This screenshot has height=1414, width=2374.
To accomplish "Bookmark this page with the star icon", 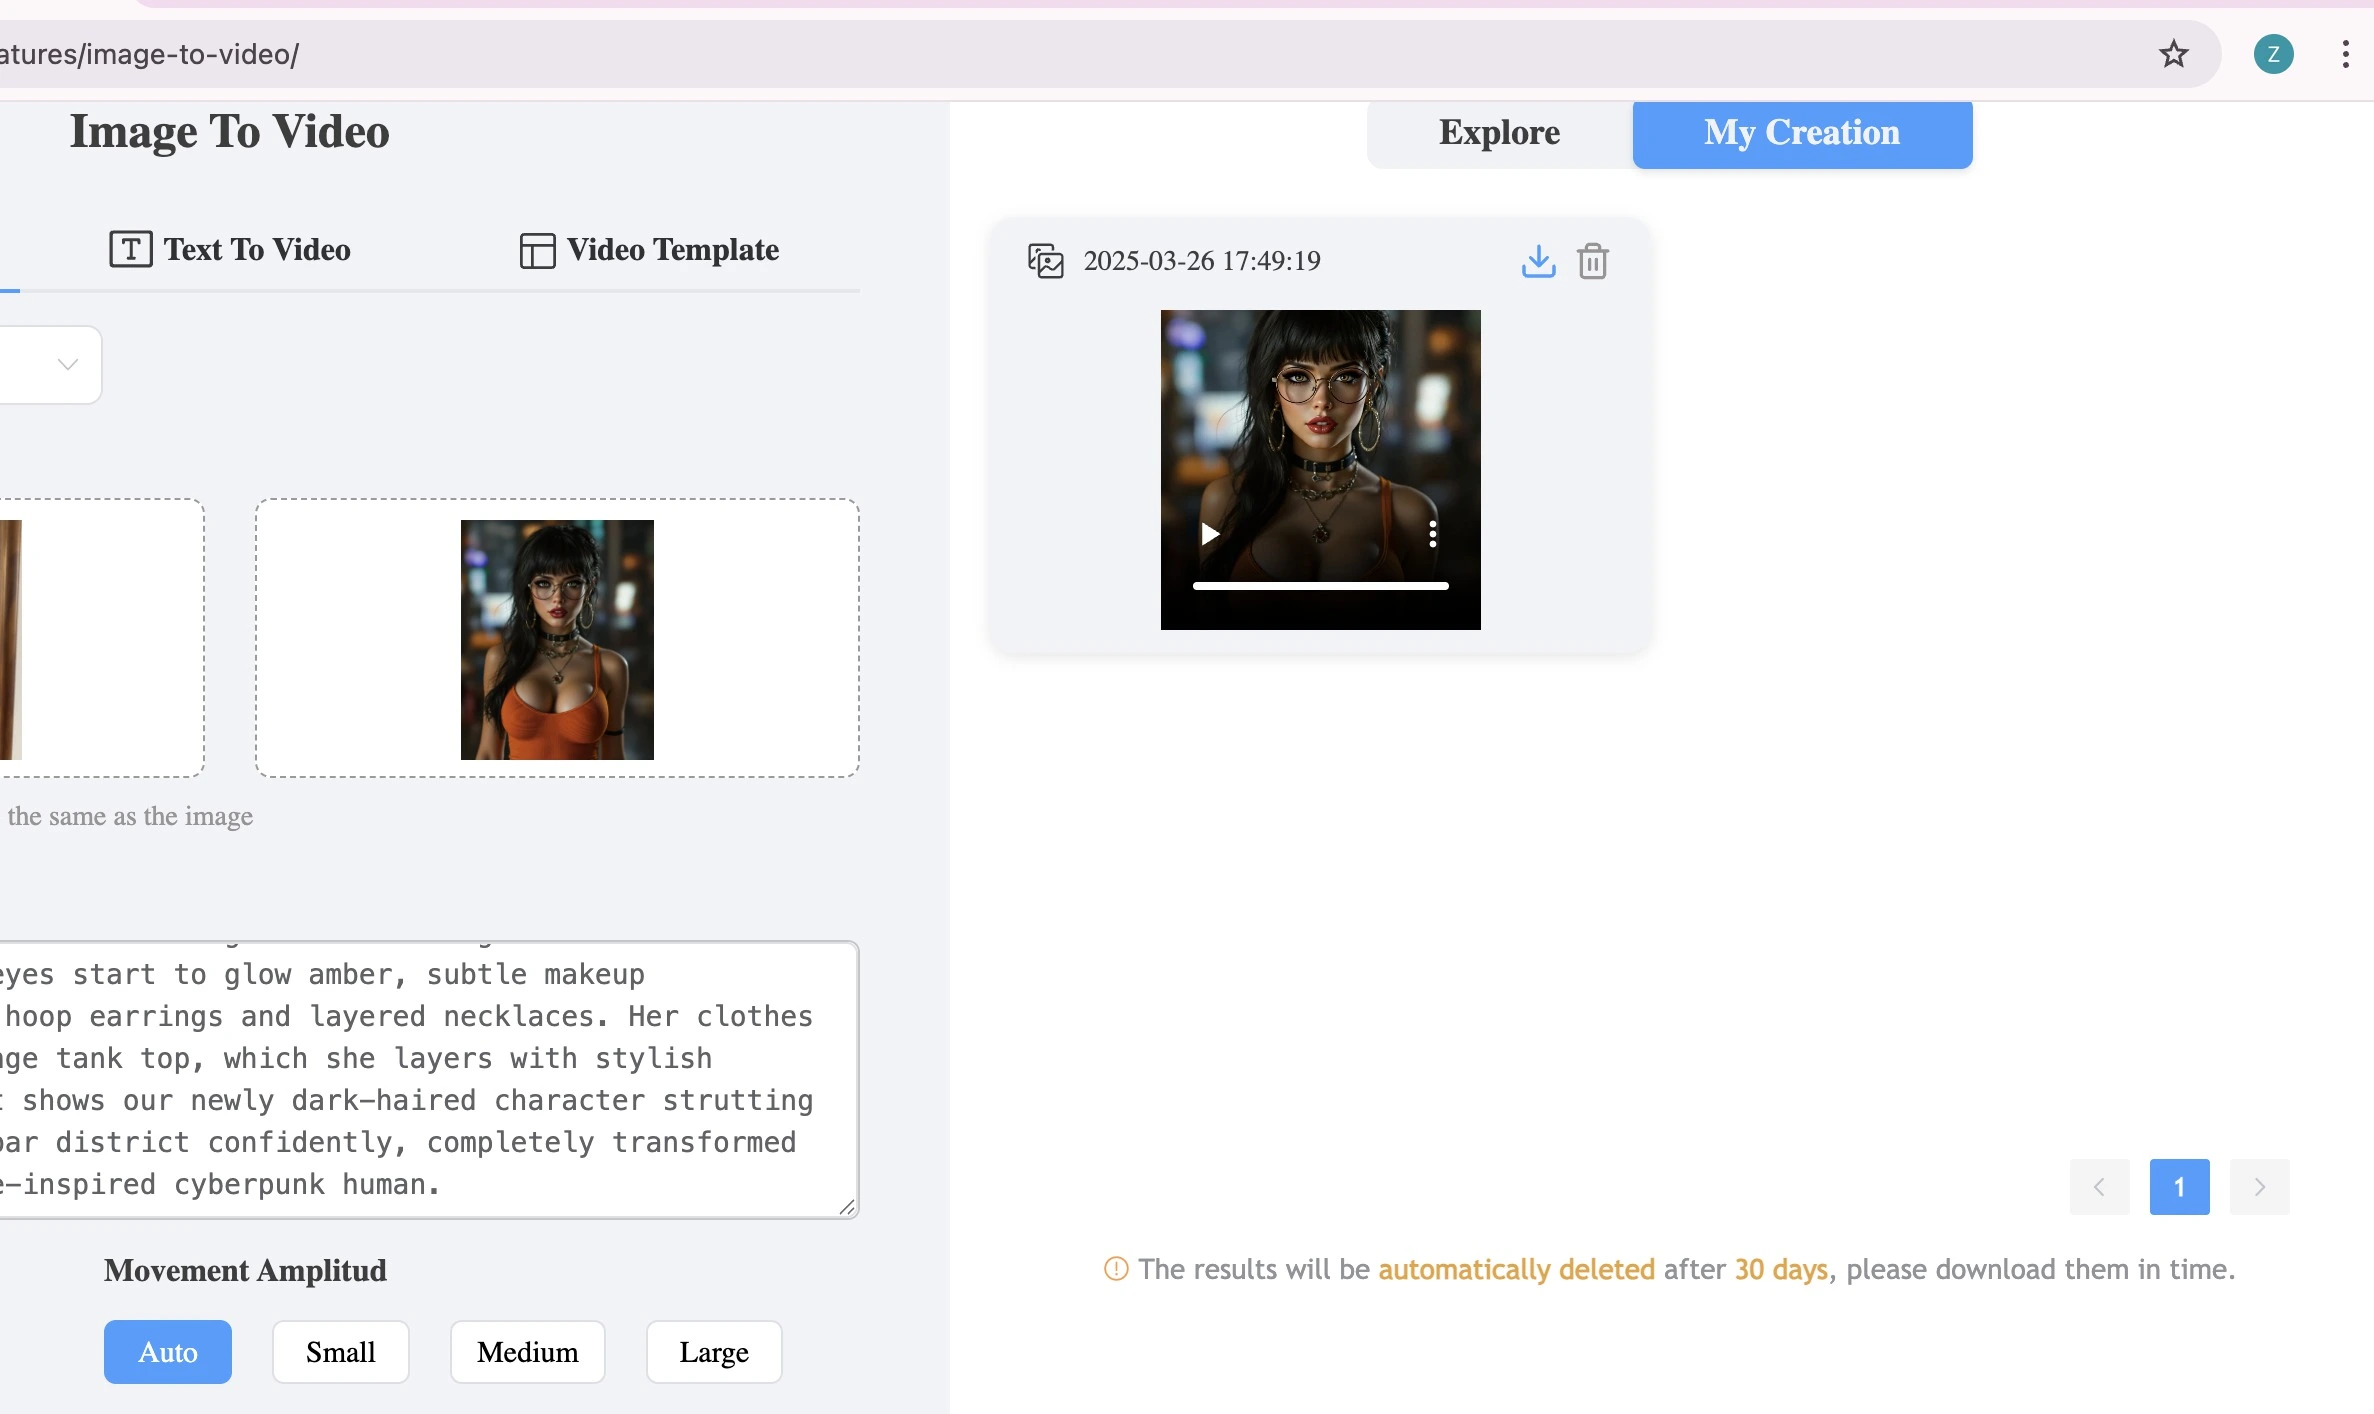I will 2173,54.
